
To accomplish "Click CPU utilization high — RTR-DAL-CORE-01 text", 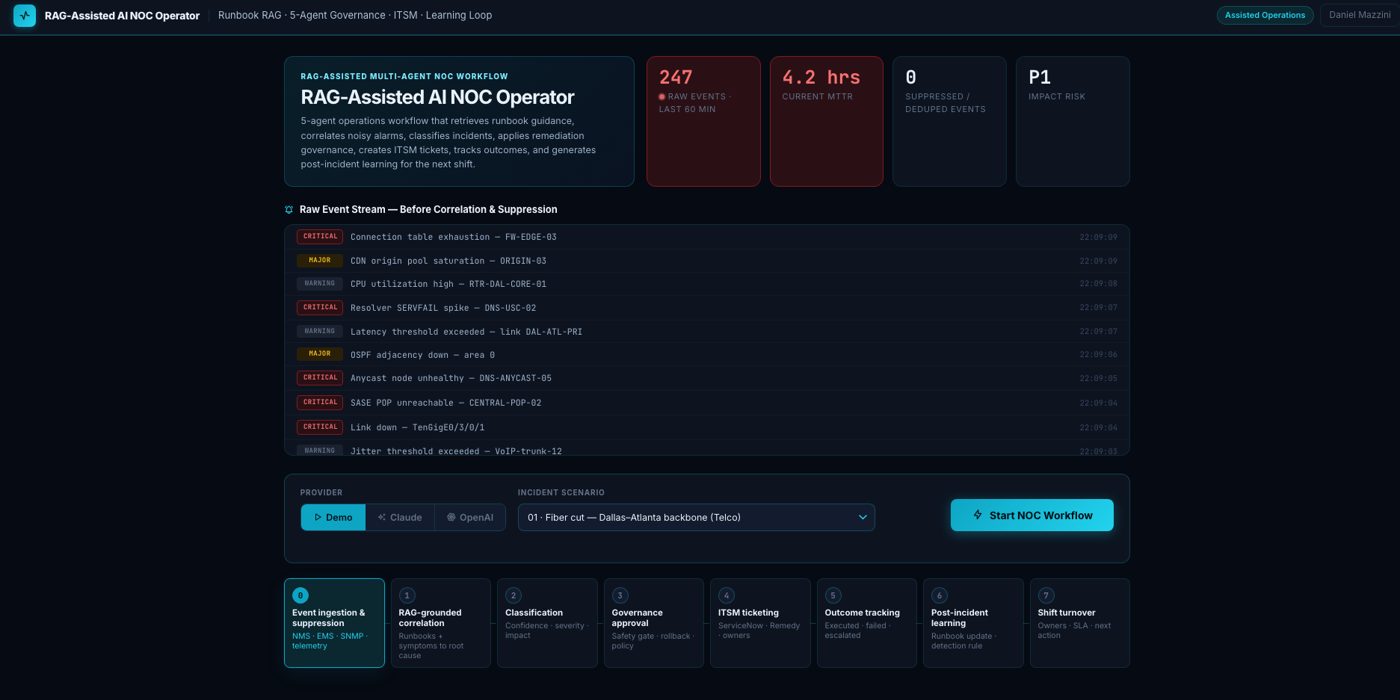I will click(448, 284).
